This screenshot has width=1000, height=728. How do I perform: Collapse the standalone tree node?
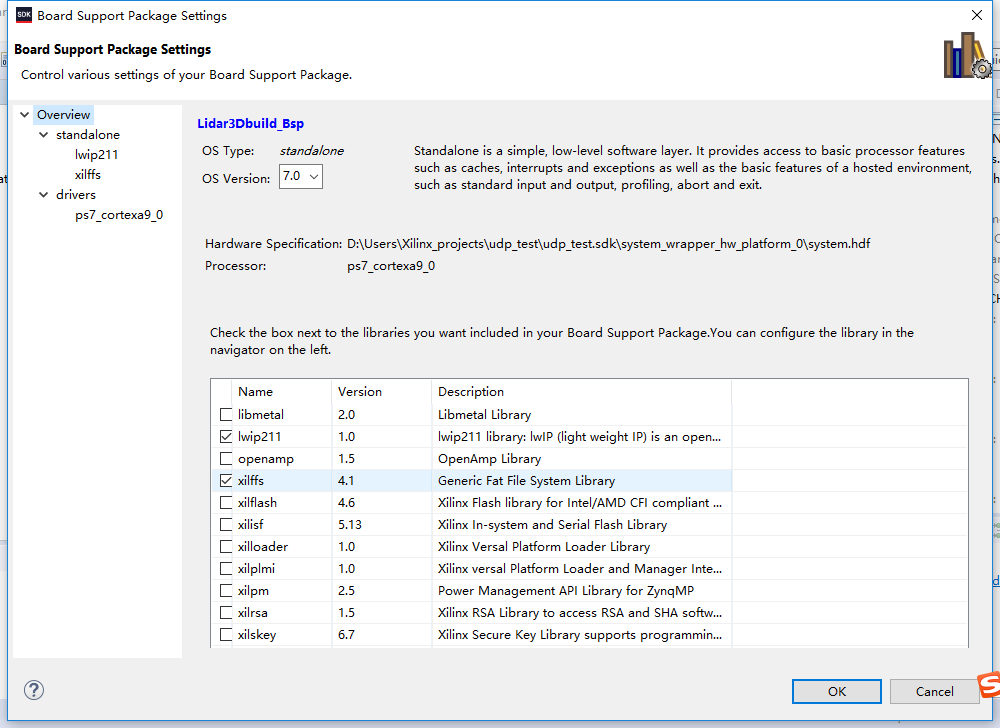[43, 135]
